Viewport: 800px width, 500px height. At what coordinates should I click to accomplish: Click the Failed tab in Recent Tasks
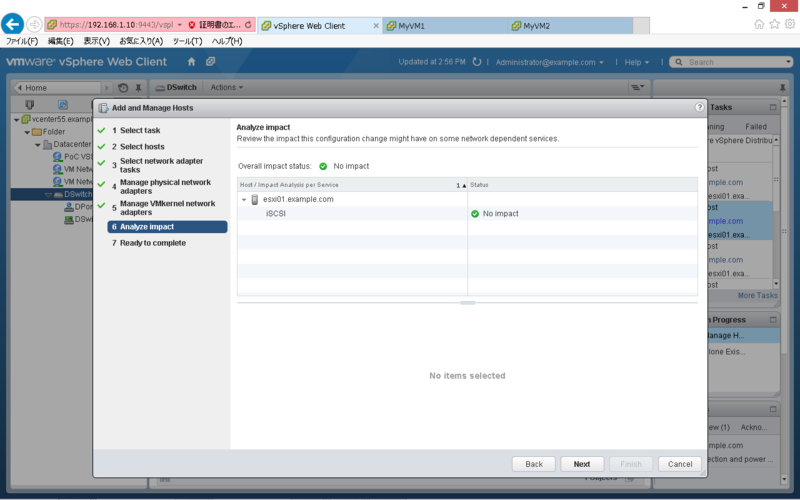point(756,127)
